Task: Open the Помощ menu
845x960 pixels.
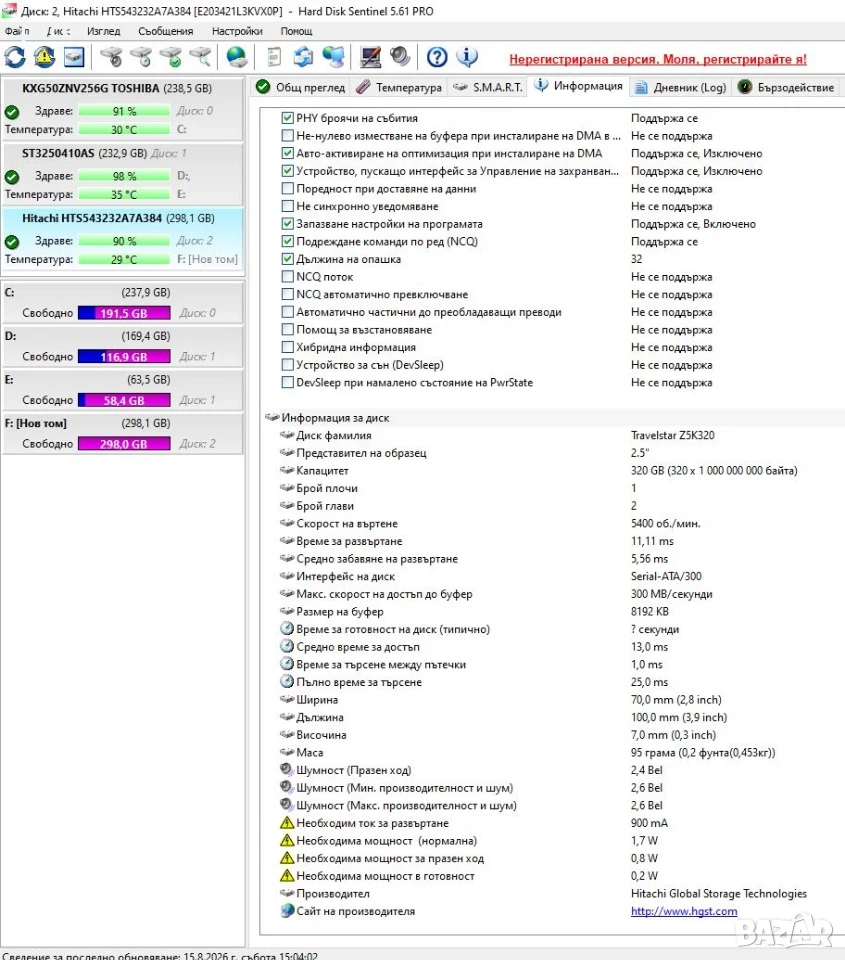Action: 296,31
